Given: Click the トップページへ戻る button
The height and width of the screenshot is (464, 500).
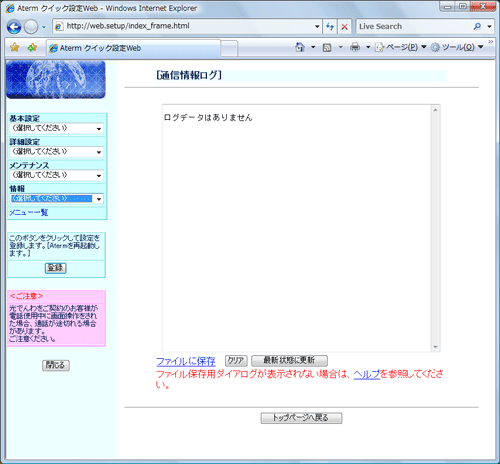Looking at the screenshot, I should [x=301, y=418].
